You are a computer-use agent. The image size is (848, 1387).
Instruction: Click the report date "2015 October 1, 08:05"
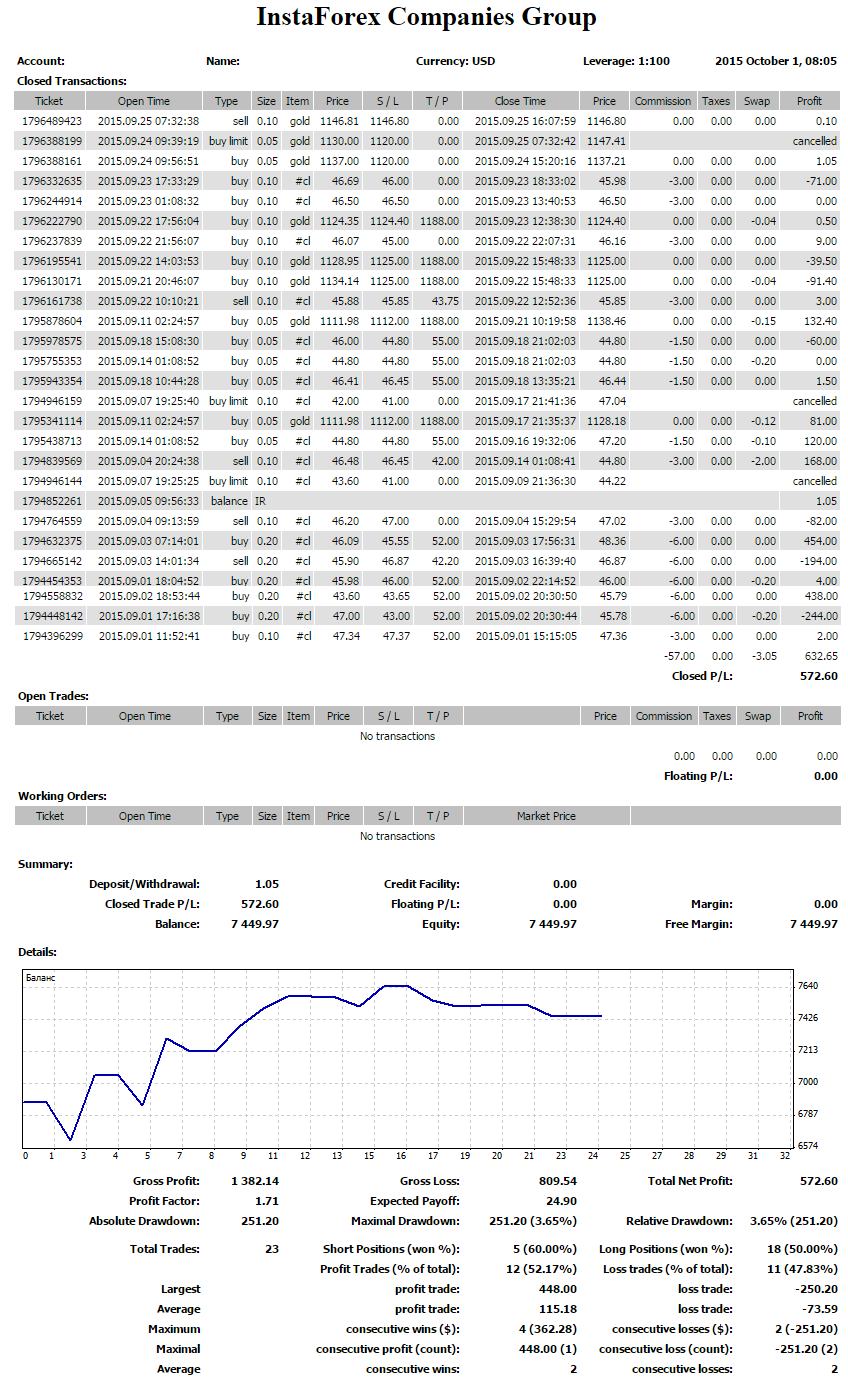click(776, 61)
